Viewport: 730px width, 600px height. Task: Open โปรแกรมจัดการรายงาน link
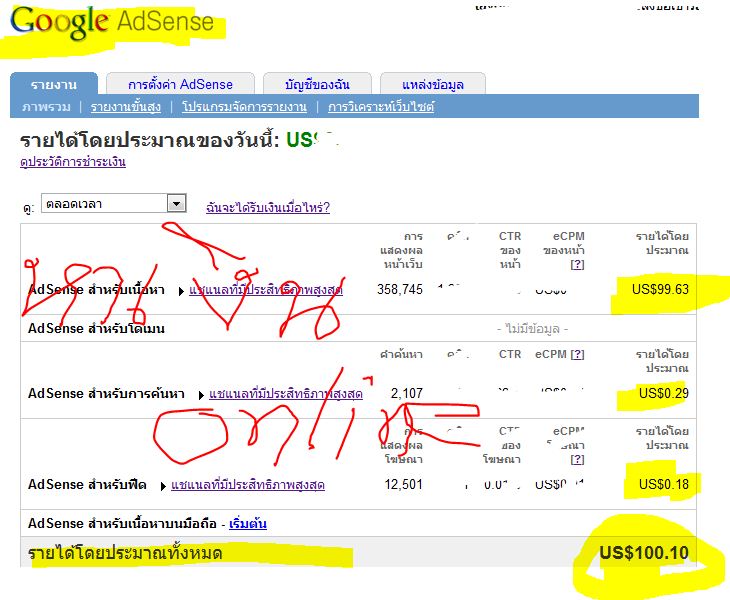(x=244, y=107)
